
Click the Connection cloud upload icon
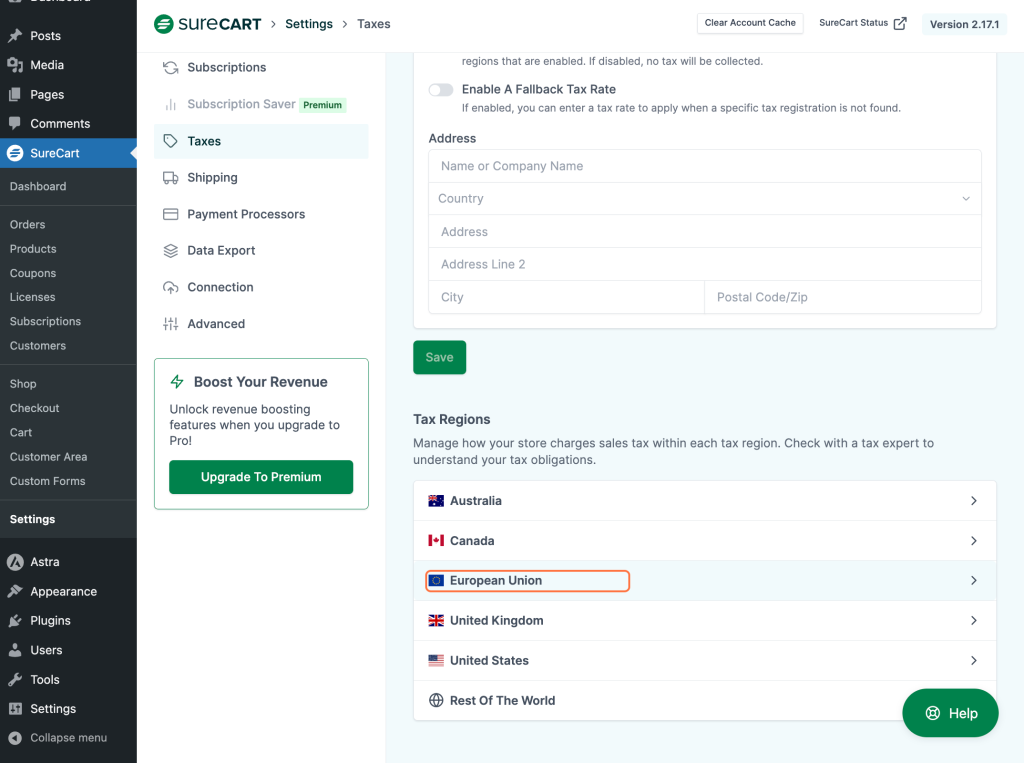170,288
